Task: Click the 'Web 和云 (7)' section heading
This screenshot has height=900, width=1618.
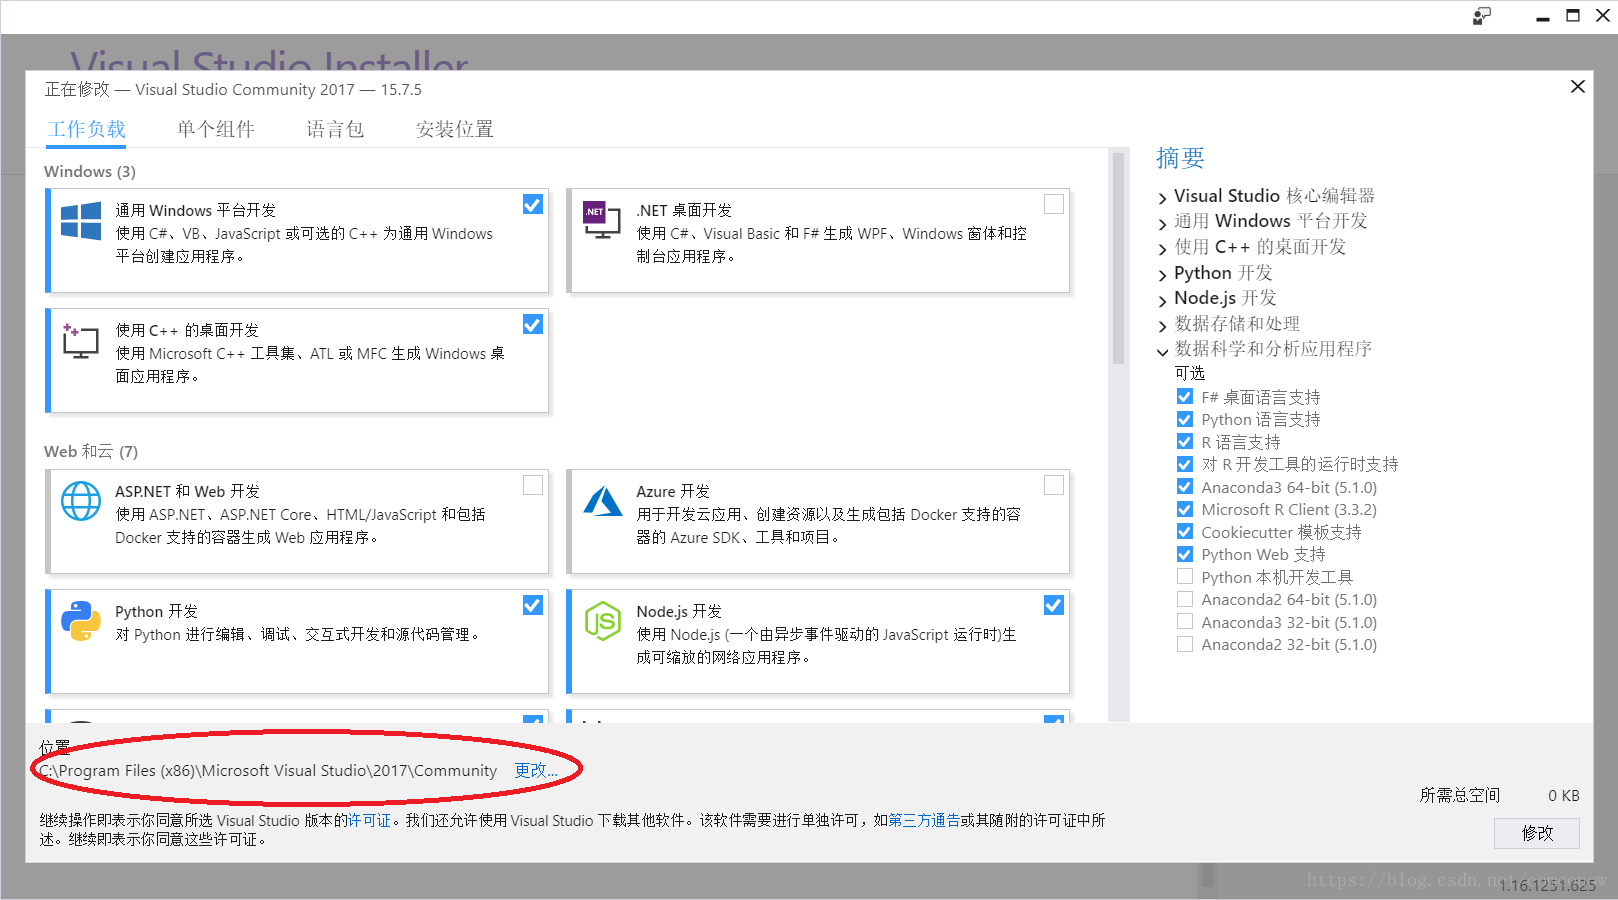Action: pos(91,451)
